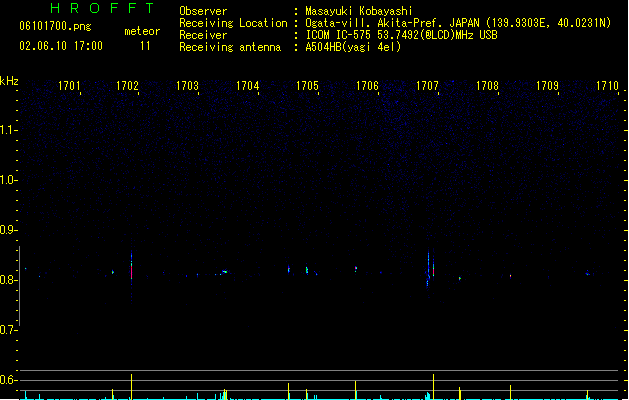Click the 0.6 kHz frequency label
This screenshot has width=629, height=400.
coord(8,380)
